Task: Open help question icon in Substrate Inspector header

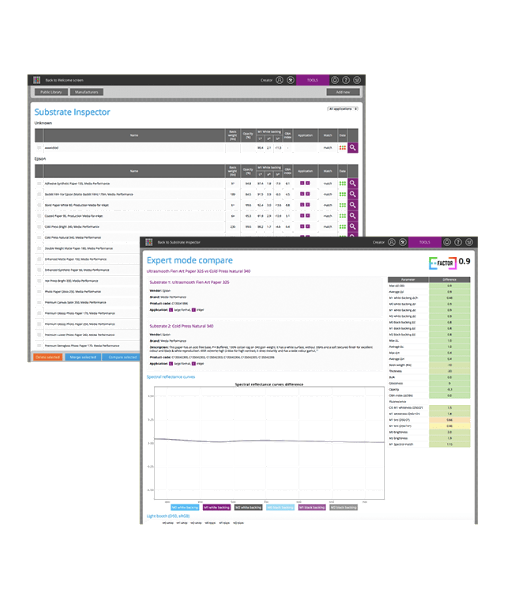Action: click(346, 80)
